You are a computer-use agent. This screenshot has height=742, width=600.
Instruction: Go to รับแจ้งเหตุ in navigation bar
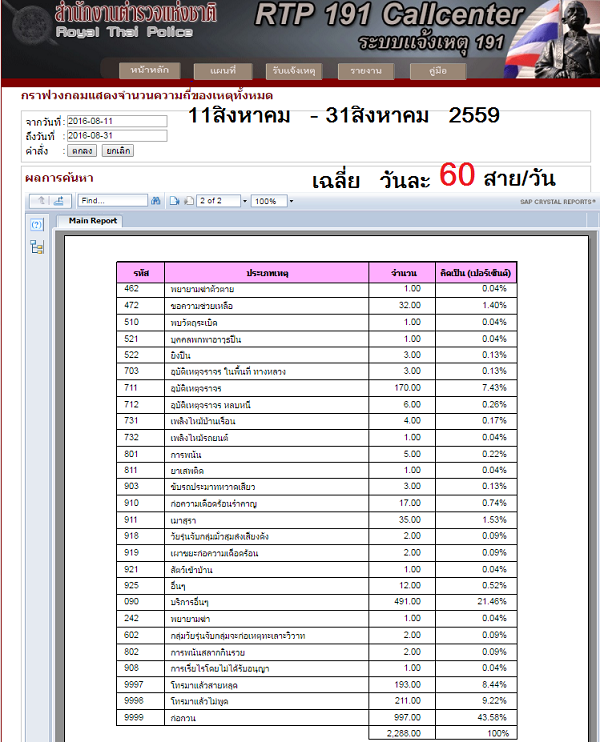pyautogui.click(x=295, y=71)
